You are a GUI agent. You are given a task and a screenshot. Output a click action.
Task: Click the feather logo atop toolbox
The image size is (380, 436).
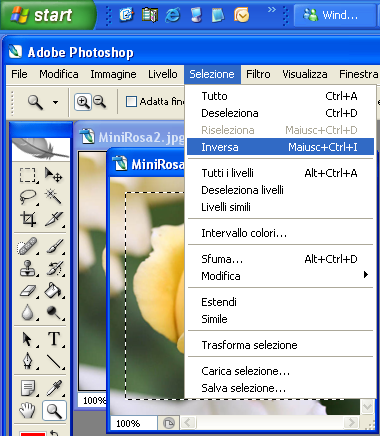tap(41, 149)
